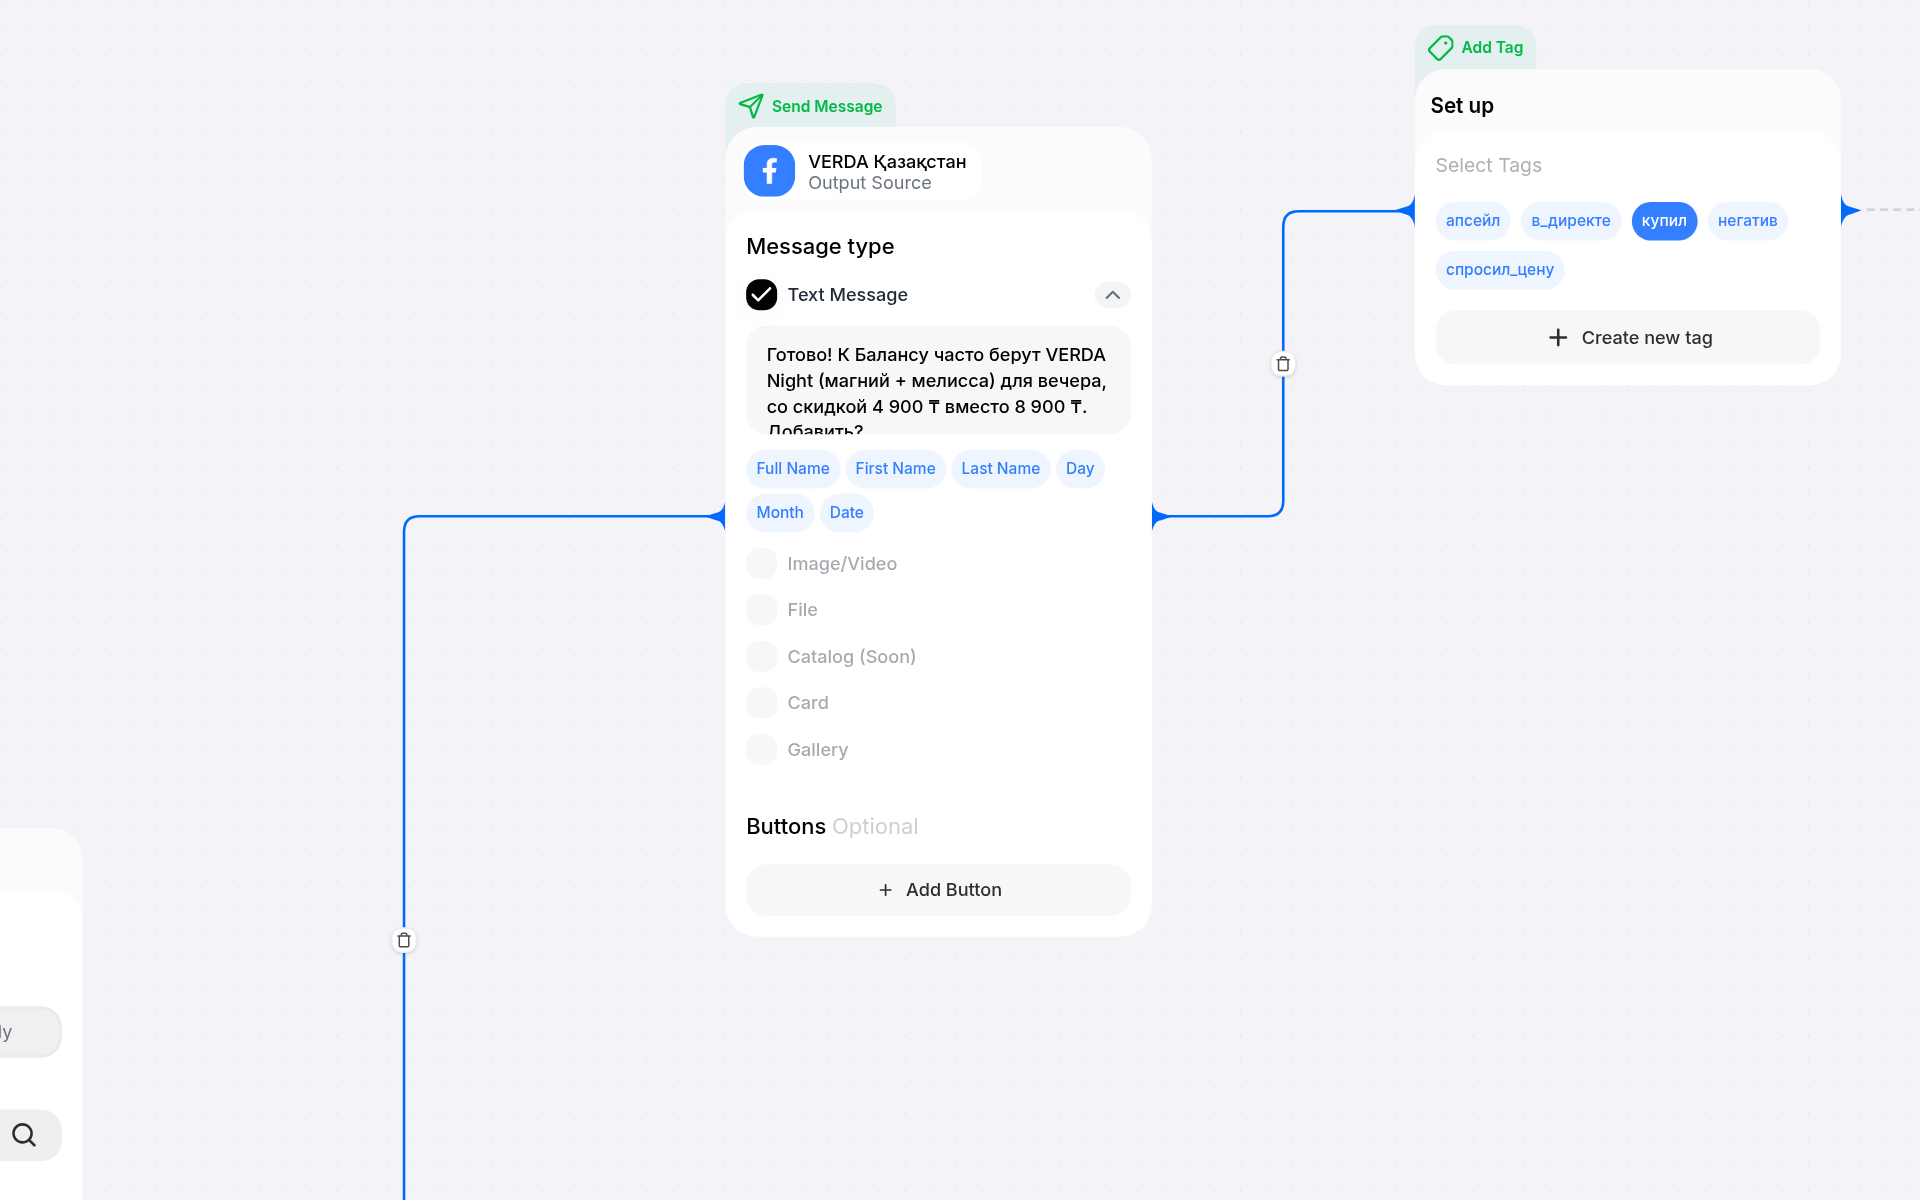The height and width of the screenshot is (1200, 1920).
Task: Click the Send Message paper plane icon
Action: click(x=751, y=106)
